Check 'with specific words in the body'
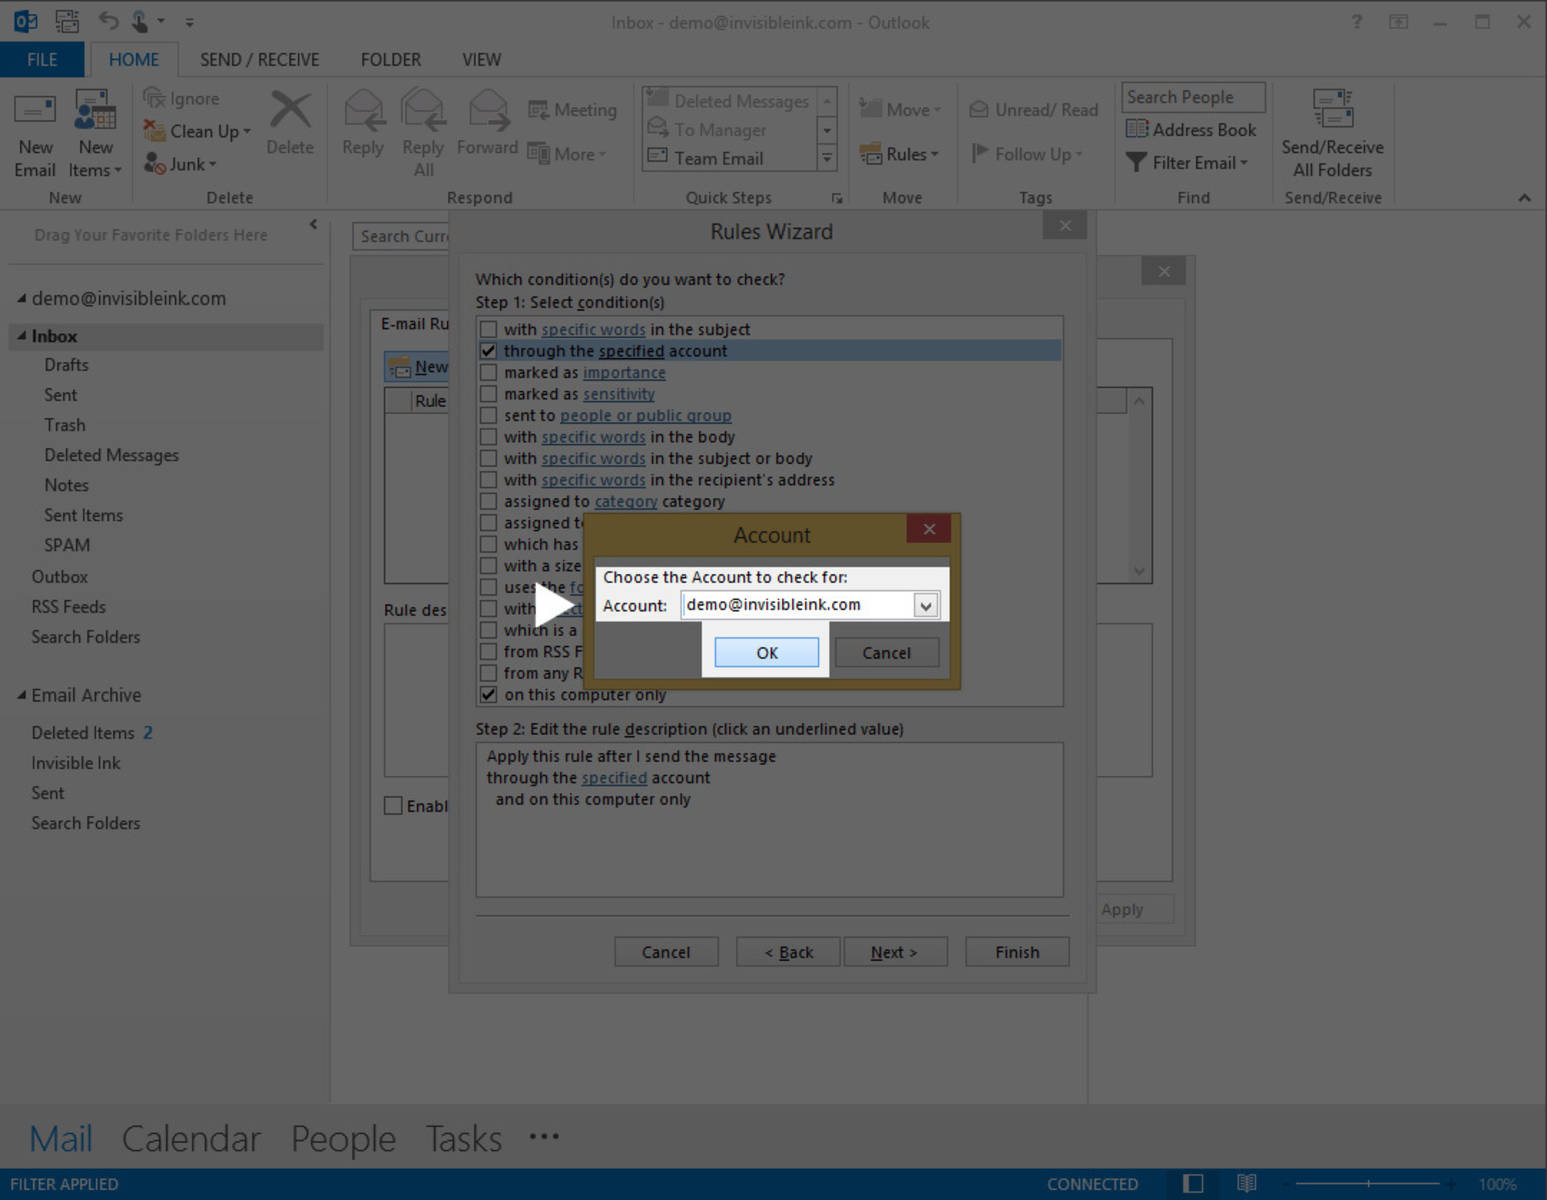1547x1200 pixels. [x=488, y=437]
